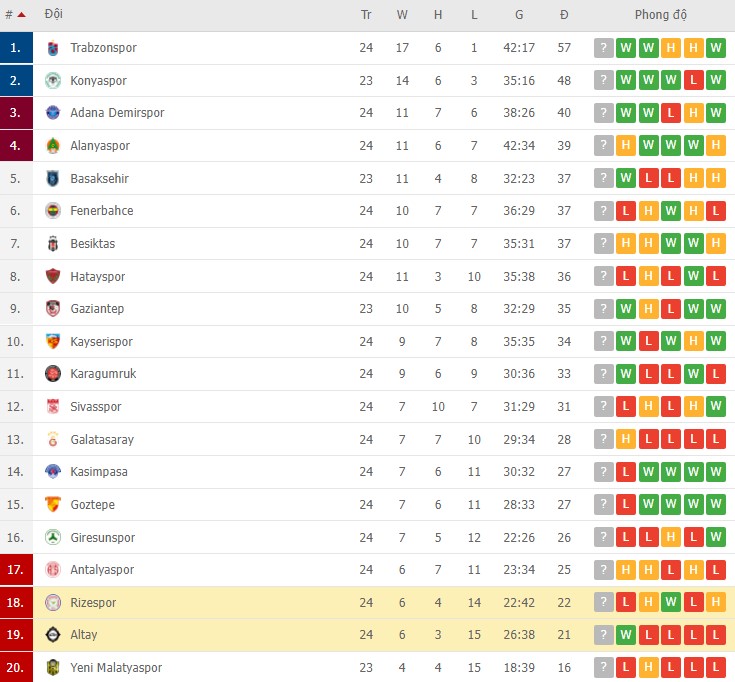Click Giresunspor's green W form badge

click(716, 538)
